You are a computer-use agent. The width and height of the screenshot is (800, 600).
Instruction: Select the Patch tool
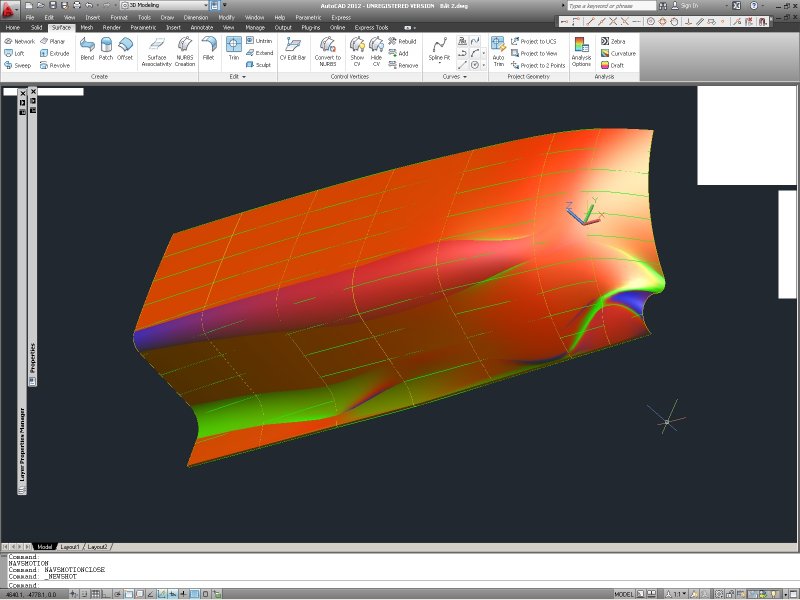[104, 46]
